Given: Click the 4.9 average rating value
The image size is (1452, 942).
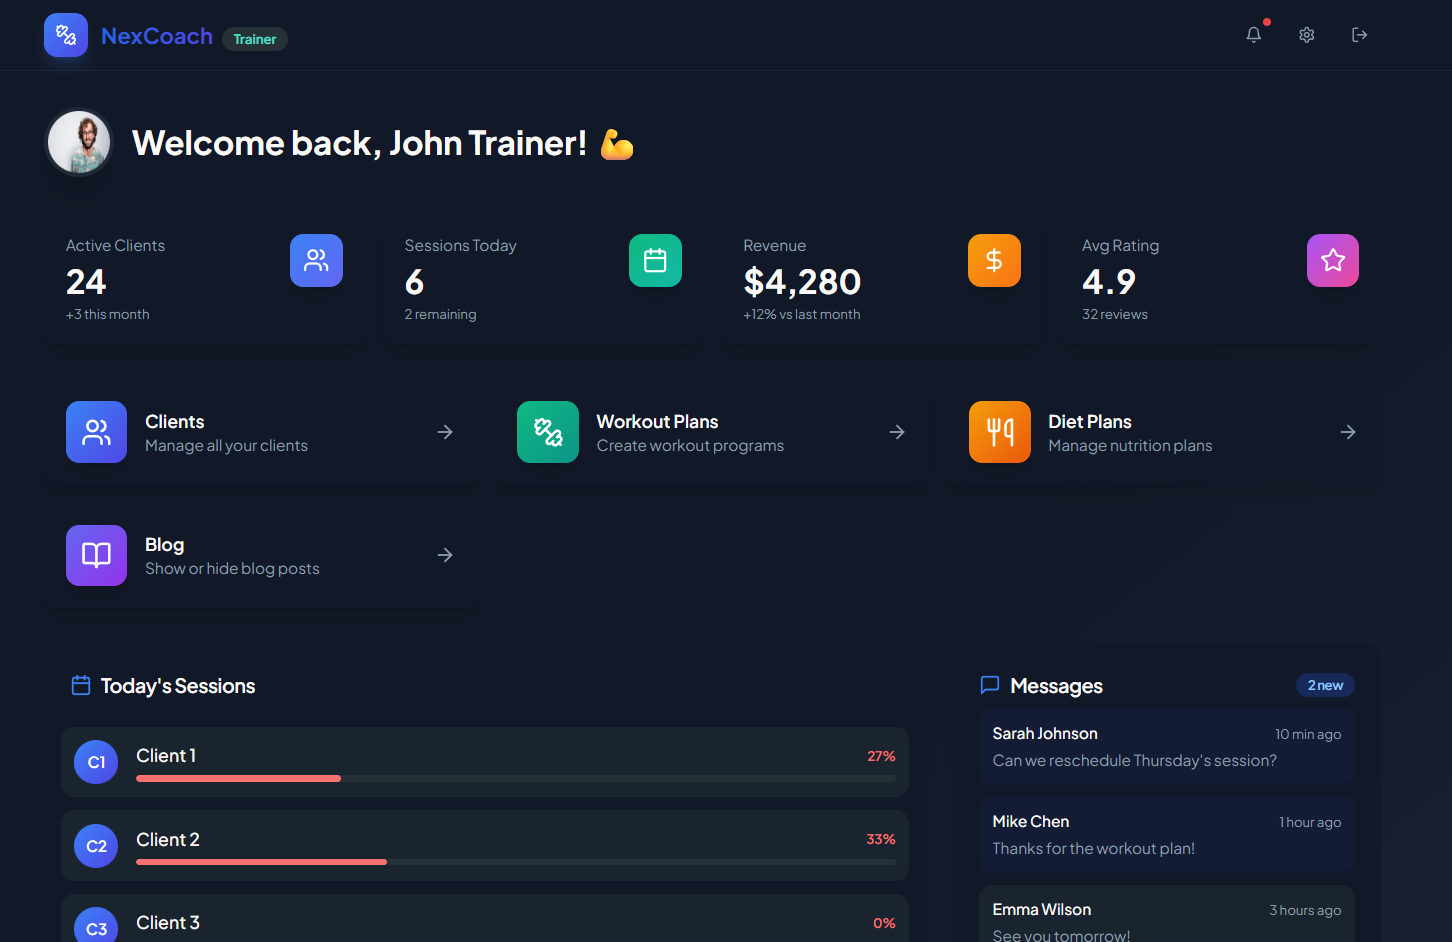Looking at the screenshot, I should (1109, 282).
